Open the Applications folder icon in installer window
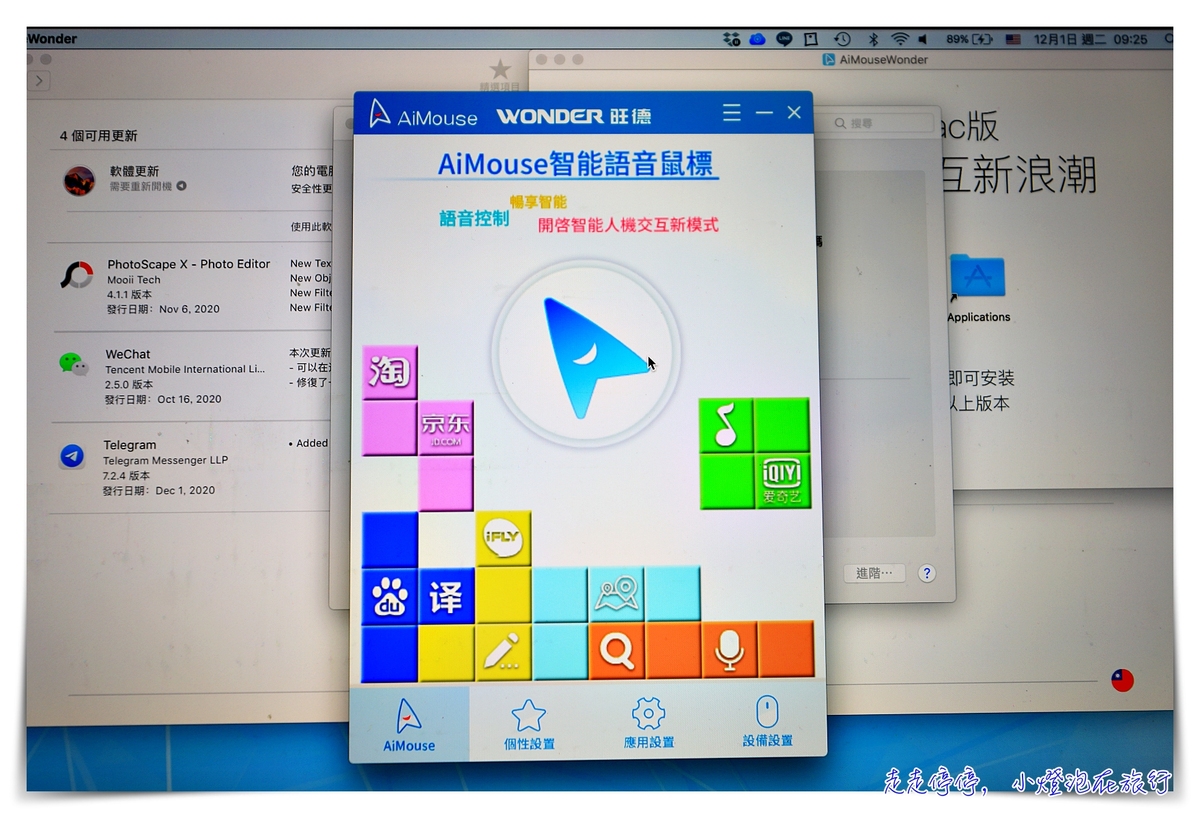Image resolution: width=1200 pixels, height=818 pixels. pos(978,277)
